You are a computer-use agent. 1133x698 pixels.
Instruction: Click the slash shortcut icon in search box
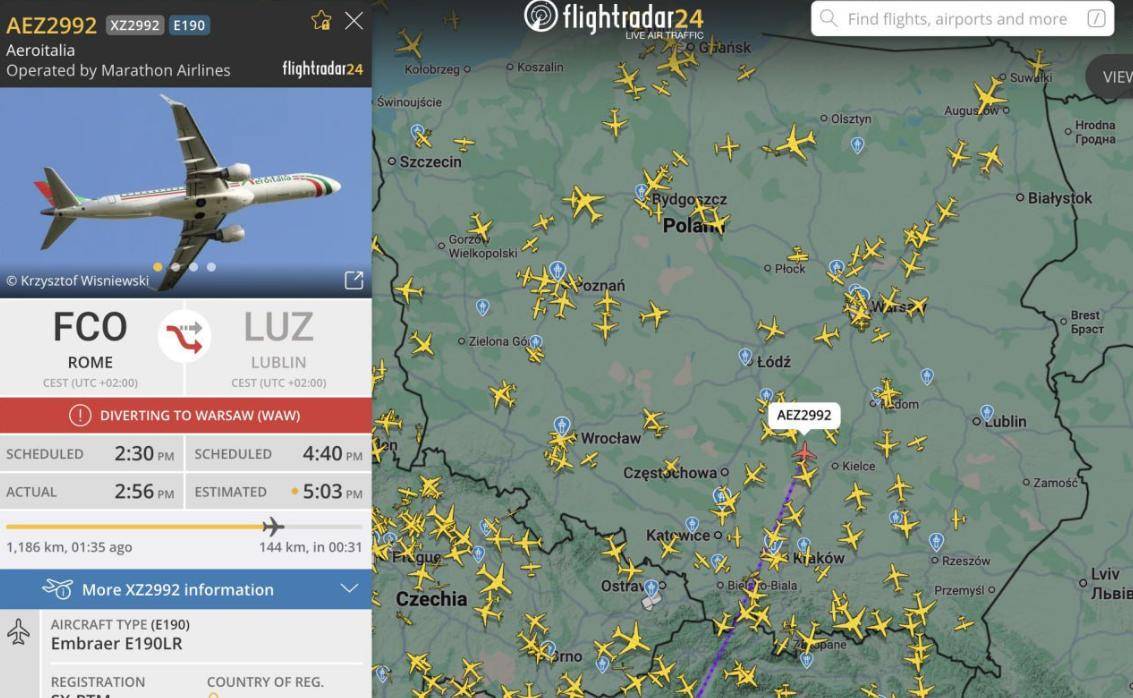tap(1096, 19)
